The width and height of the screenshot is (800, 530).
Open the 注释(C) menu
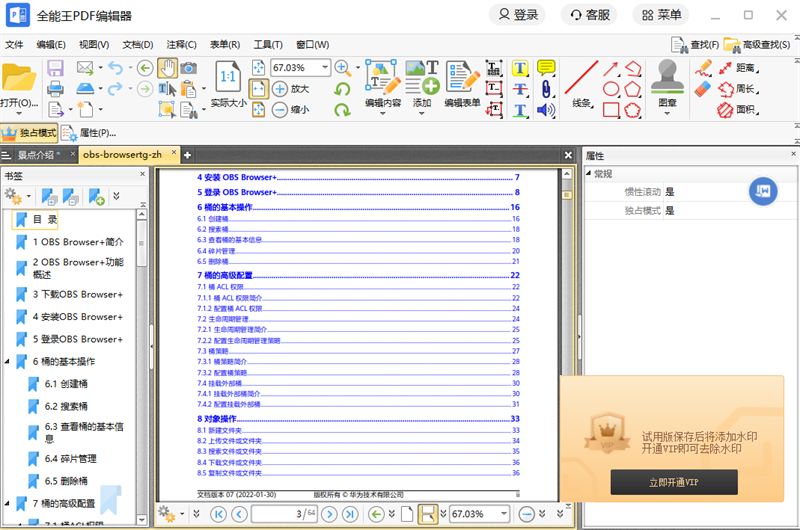pyautogui.click(x=181, y=44)
